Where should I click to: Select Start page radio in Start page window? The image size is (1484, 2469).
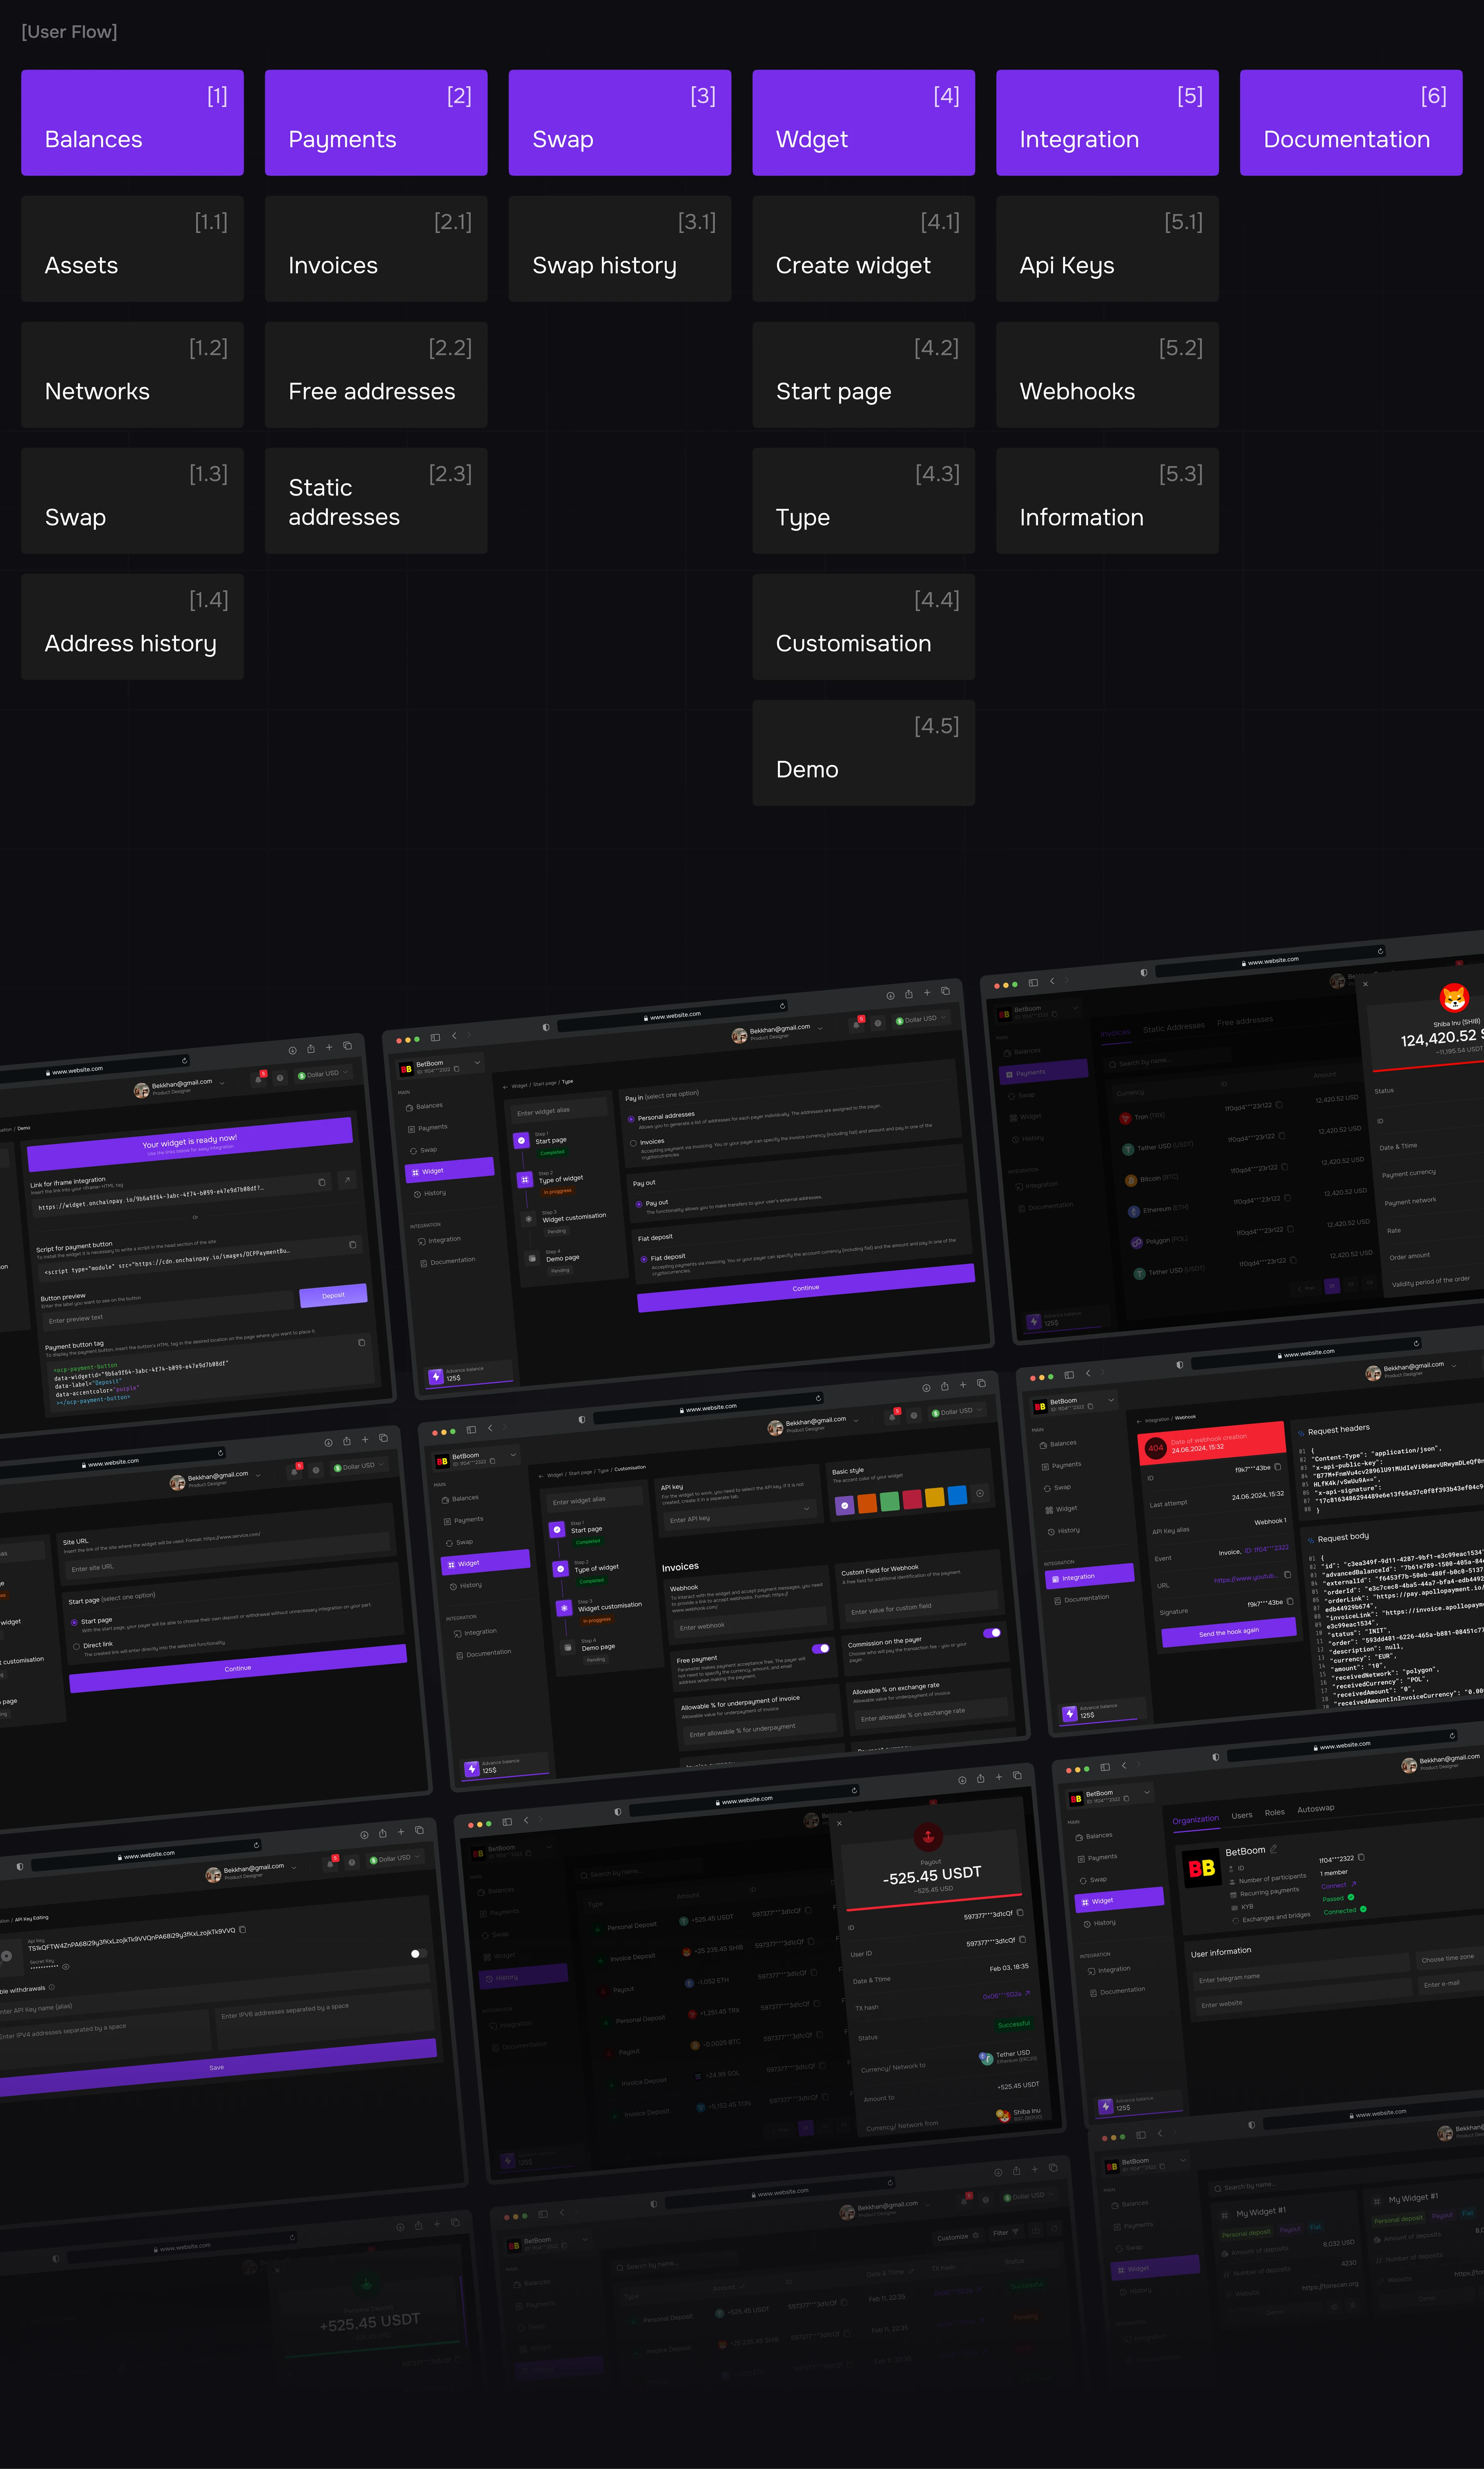tap(74, 1622)
